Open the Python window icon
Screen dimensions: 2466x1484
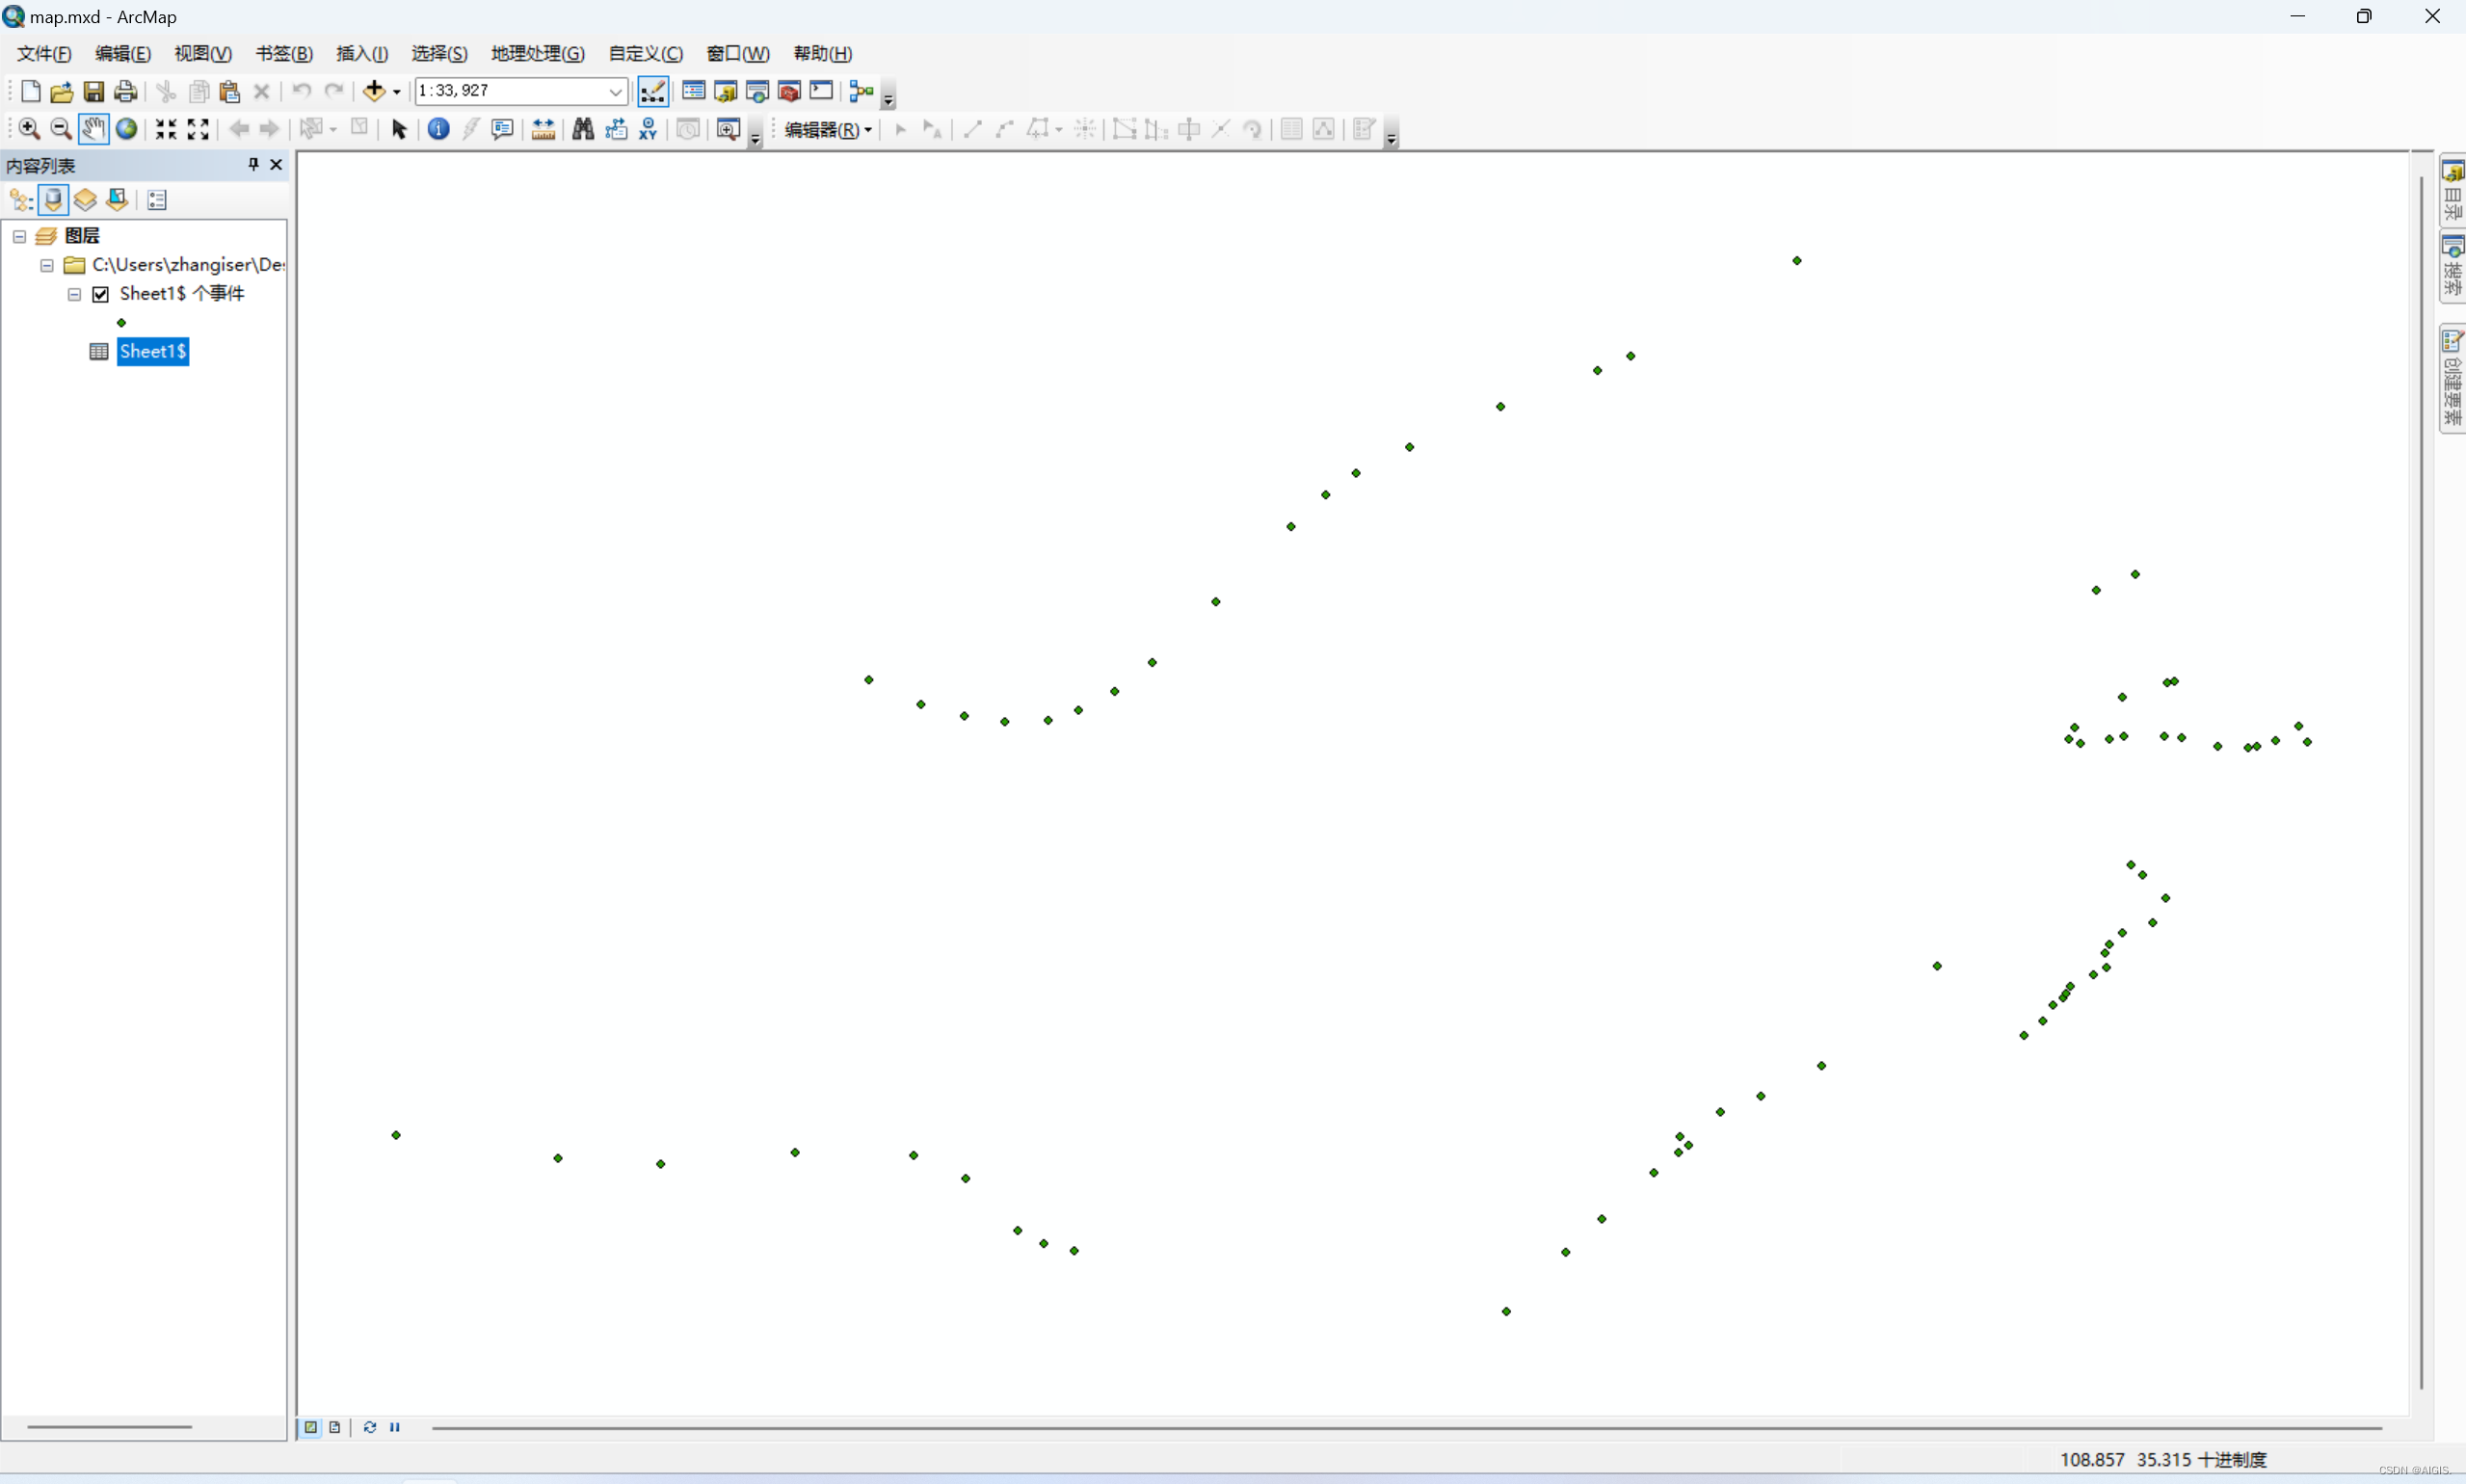(x=821, y=91)
